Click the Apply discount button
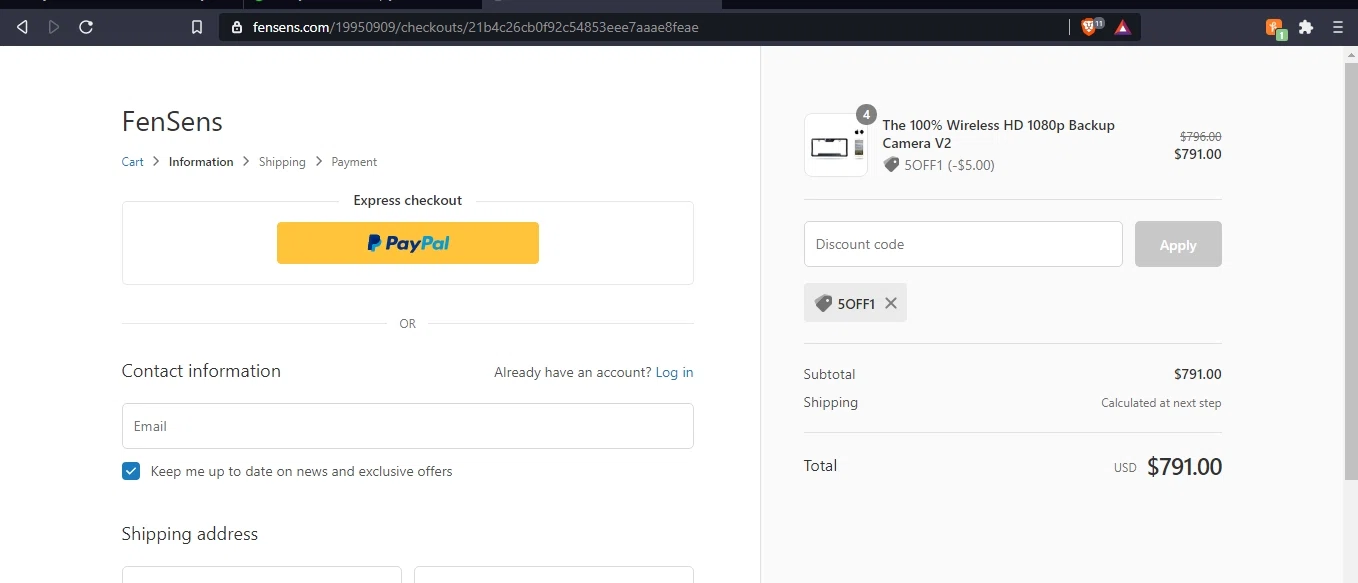This screenshot has width=1358, height=583. click(1178, 244)
